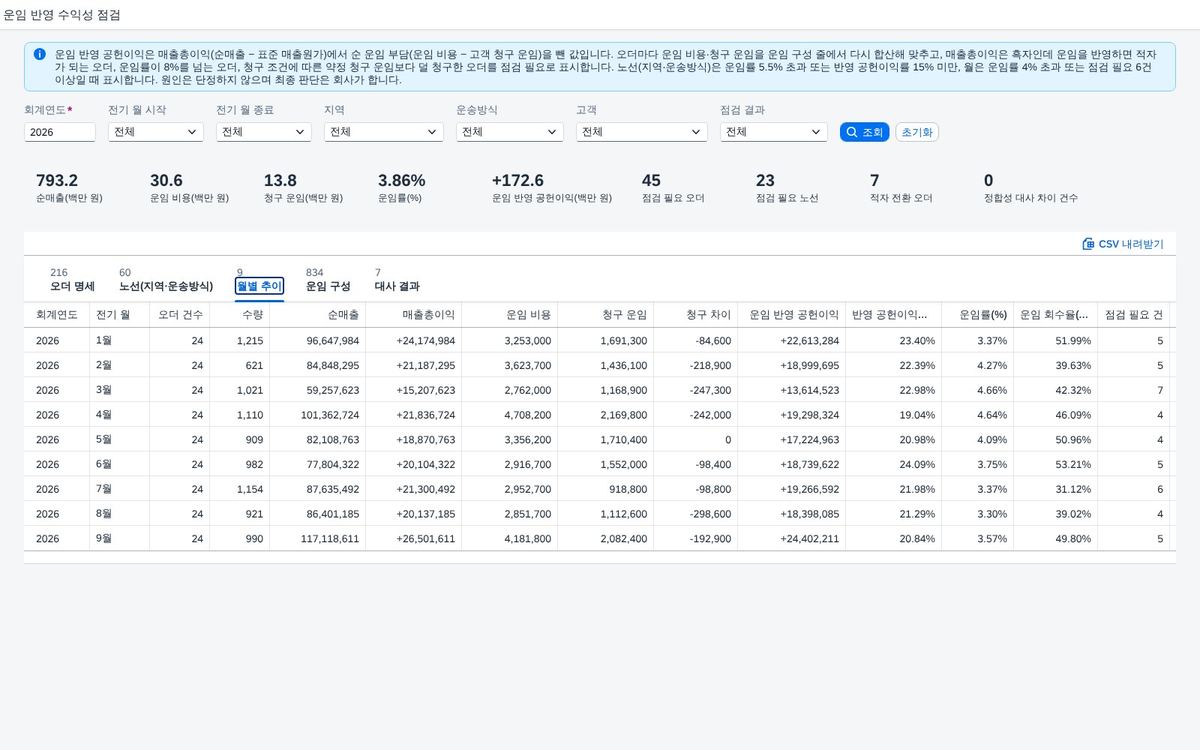Open the 전기 월 시작 dropdown
The image size is (1200, 750).
point(155,132)
